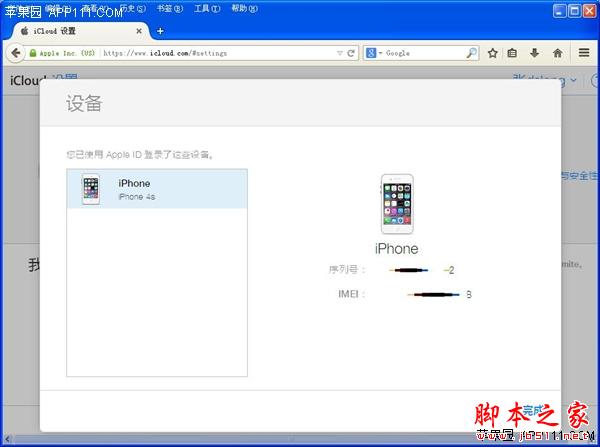600x447 pixels.
Task: Close the browser window
Action: click(589, 11)
